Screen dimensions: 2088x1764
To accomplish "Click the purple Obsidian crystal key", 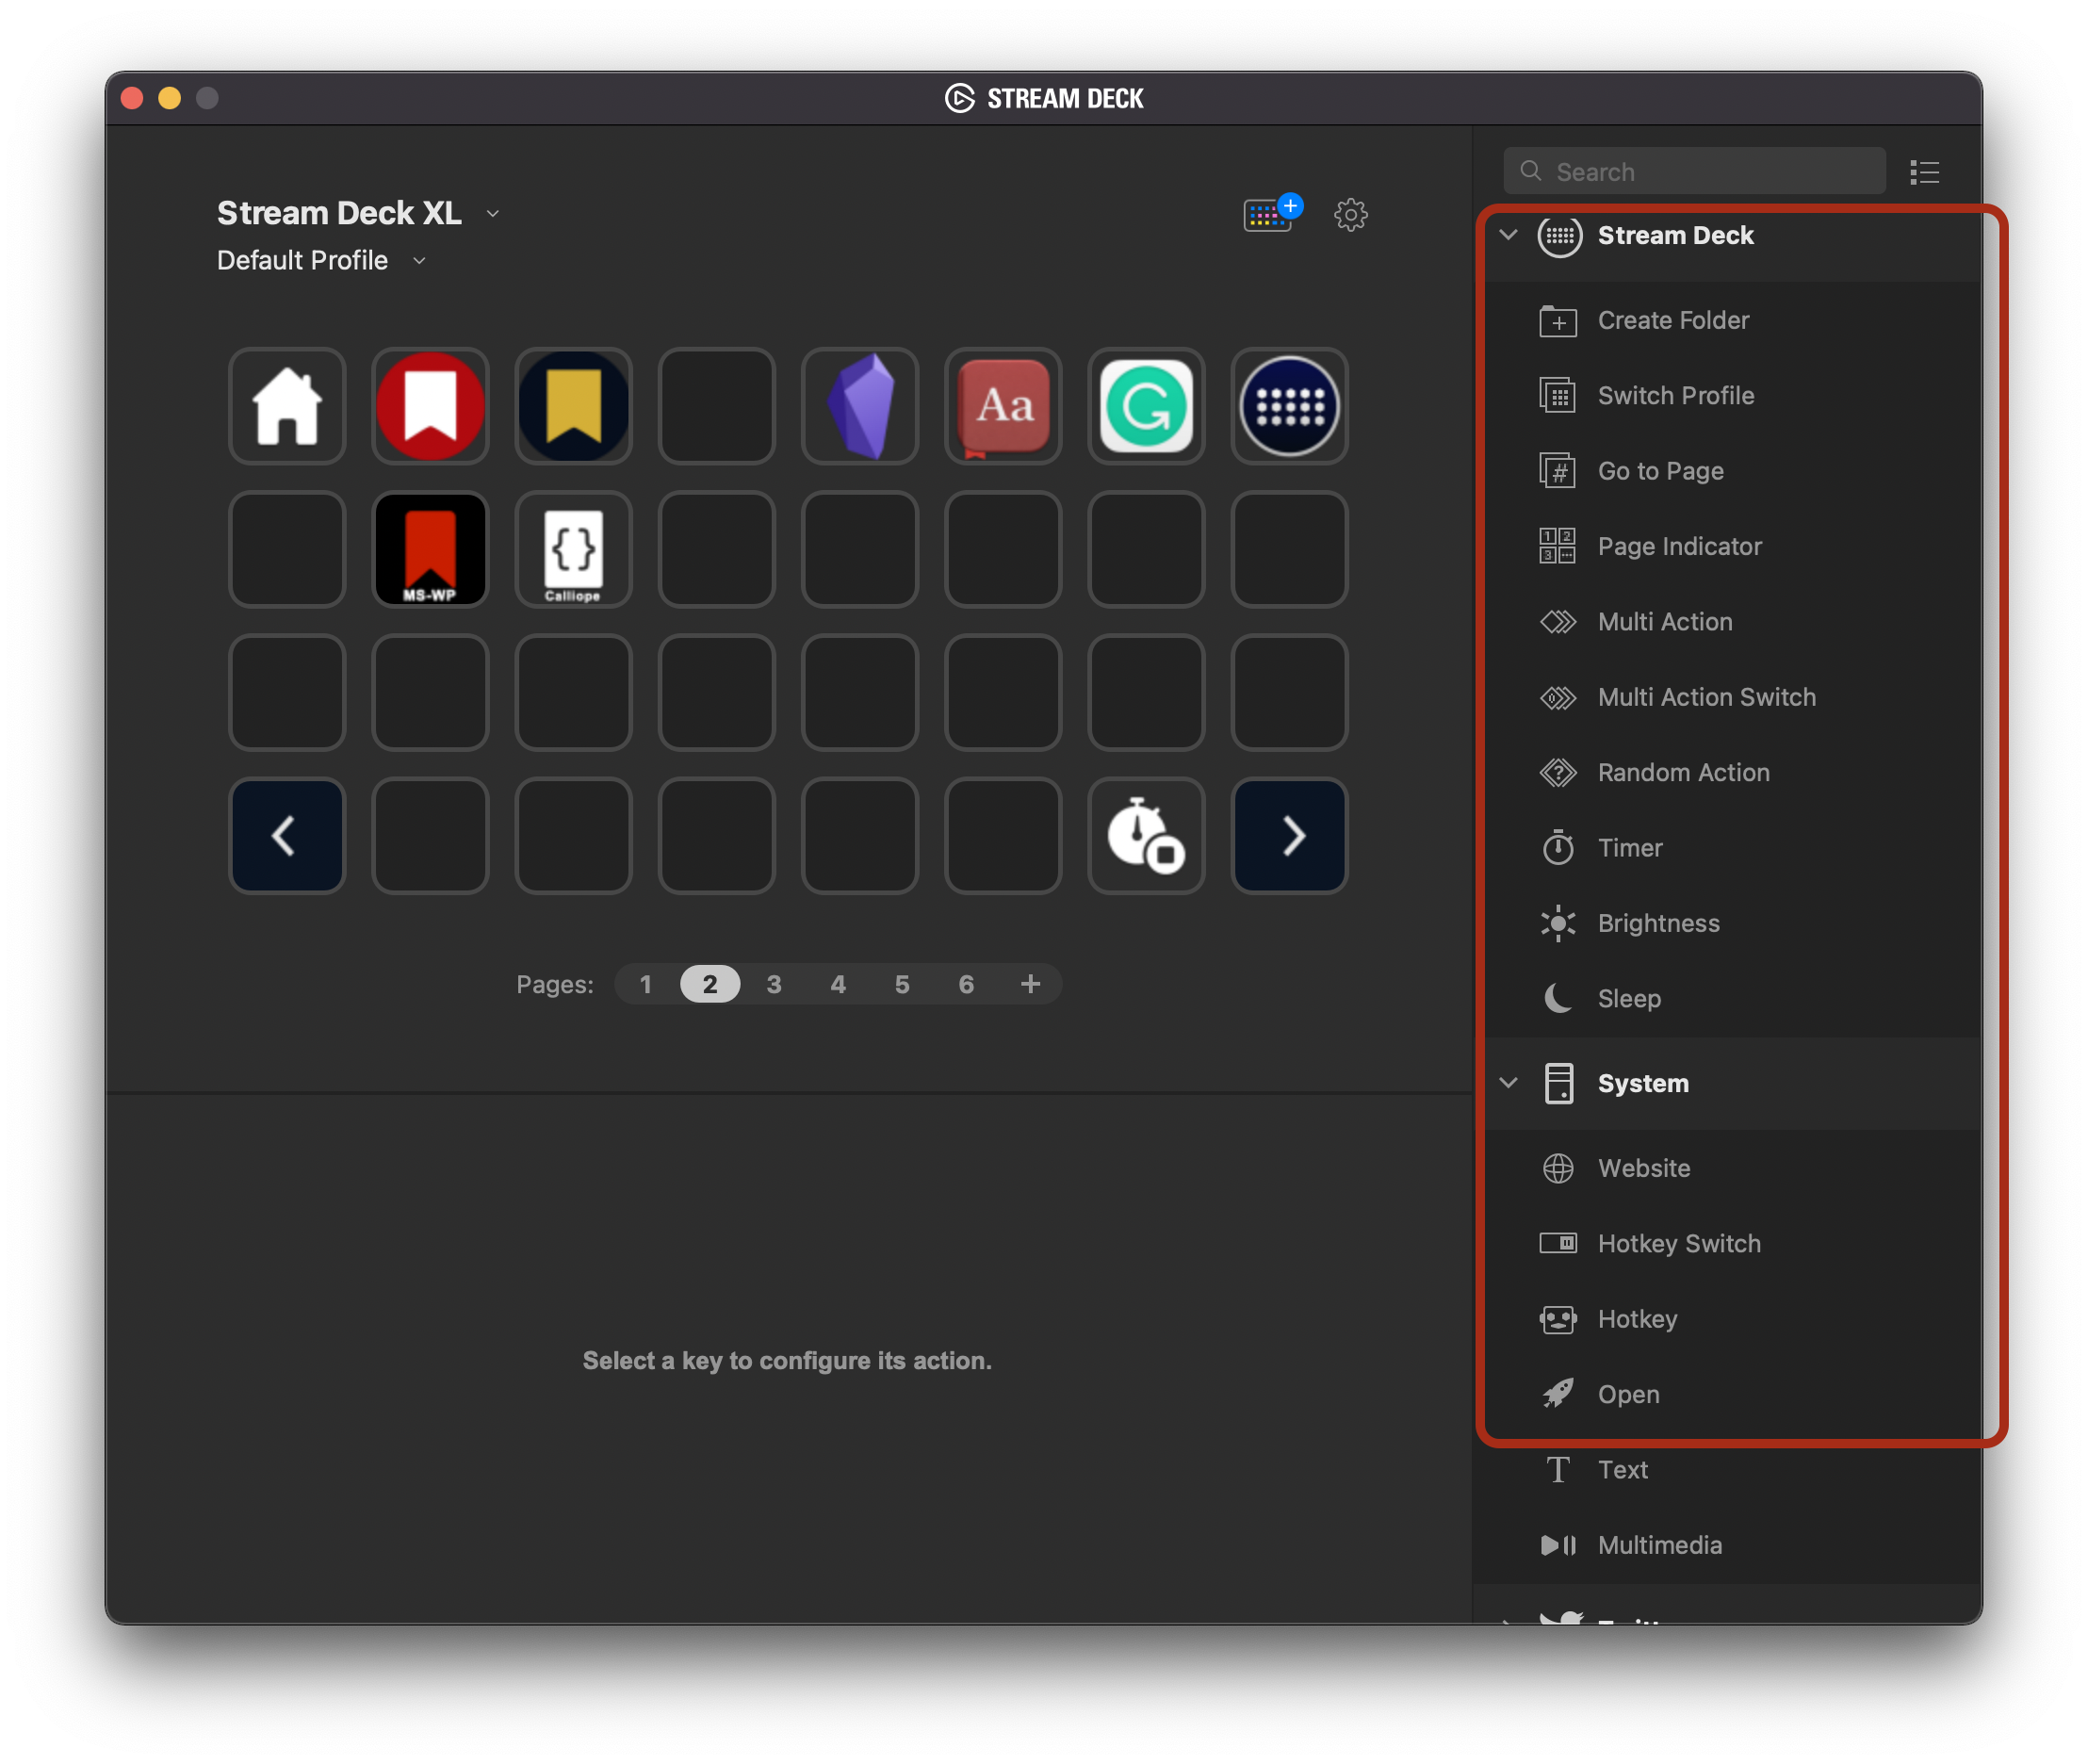I will point(860,406).
